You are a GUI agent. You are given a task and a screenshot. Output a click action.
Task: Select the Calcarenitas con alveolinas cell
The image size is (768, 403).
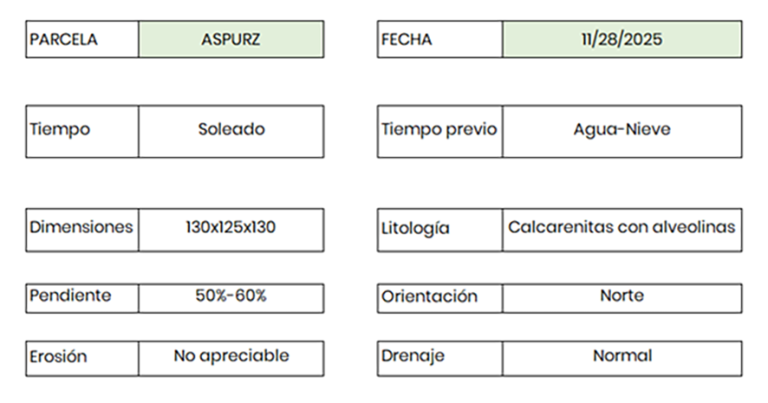pyautogui.click(x=622, y=229)
